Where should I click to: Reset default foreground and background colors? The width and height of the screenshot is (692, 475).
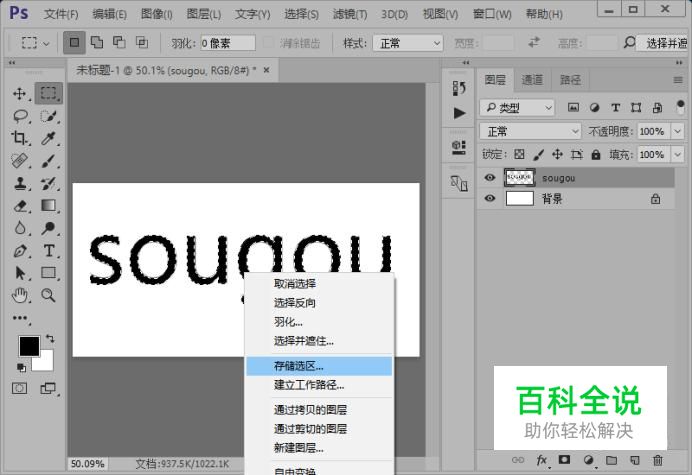(21, 367)
